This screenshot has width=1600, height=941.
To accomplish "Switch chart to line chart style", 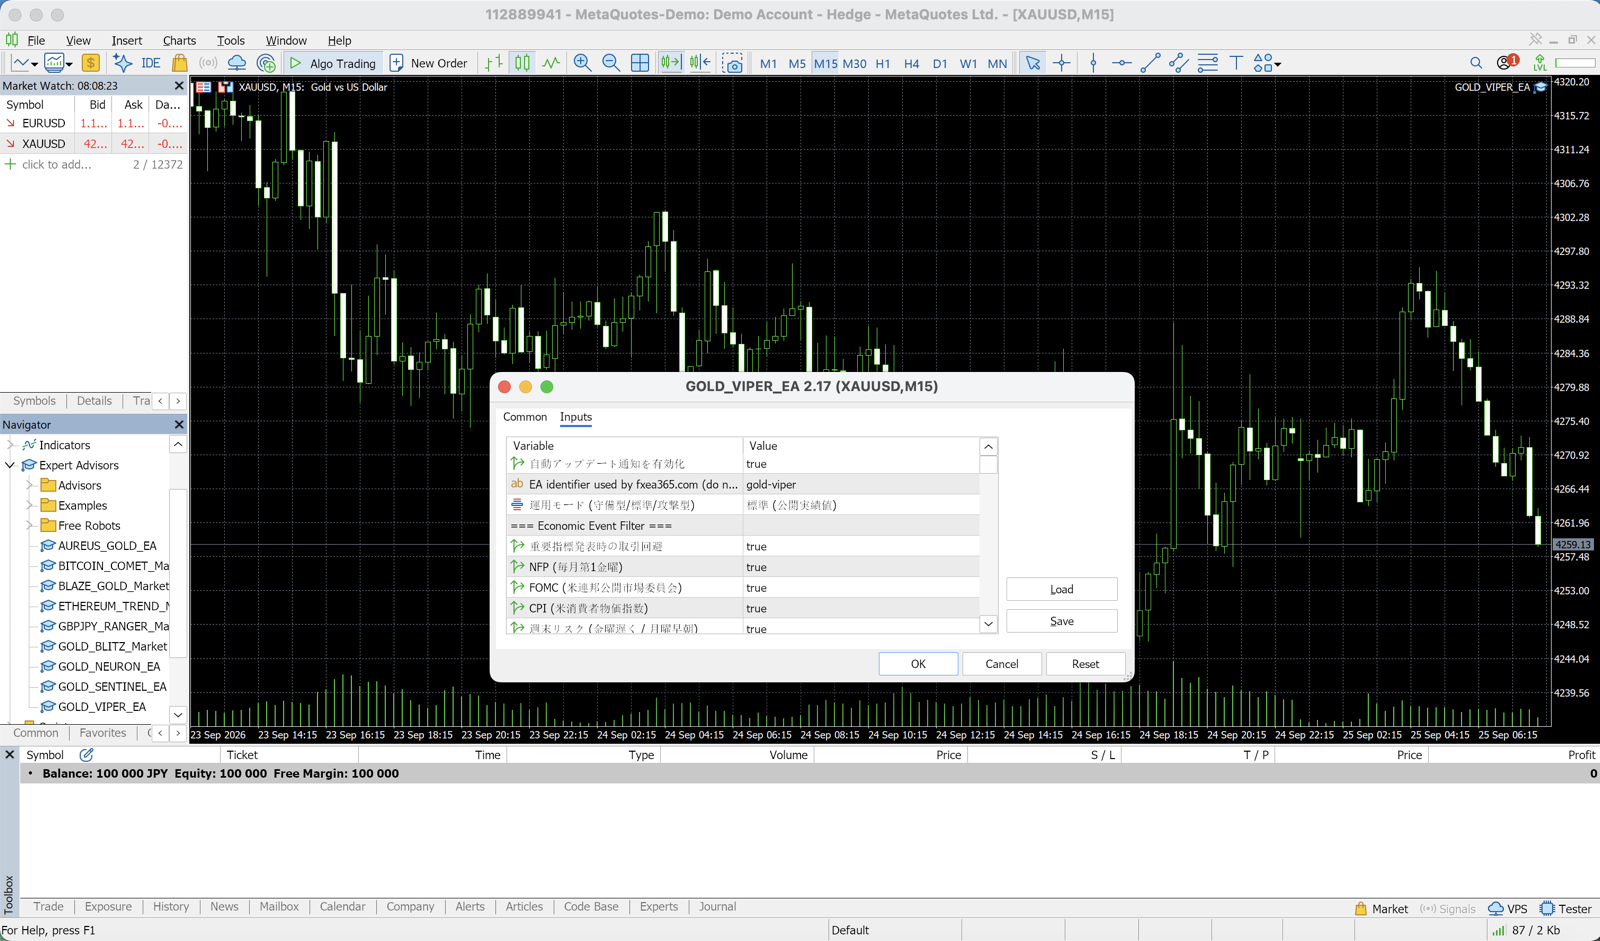I will click(551, 63).
